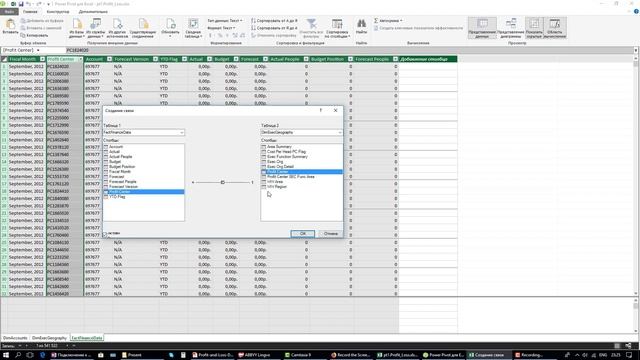640x360 pixels.
Task: Click the Save icon in quick access toolbar
Action: pos(21,4)
